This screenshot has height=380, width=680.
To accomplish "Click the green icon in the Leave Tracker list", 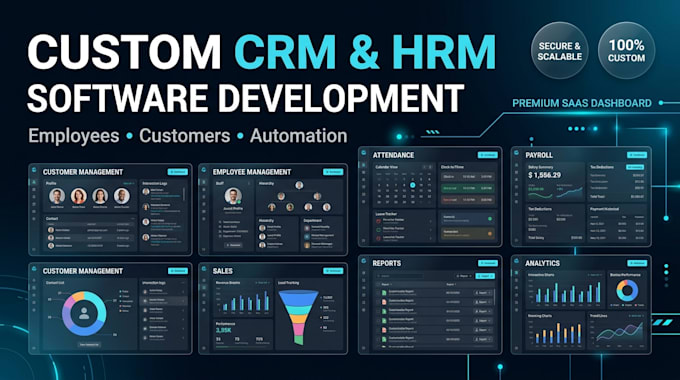I will click(x=379, y=230).
